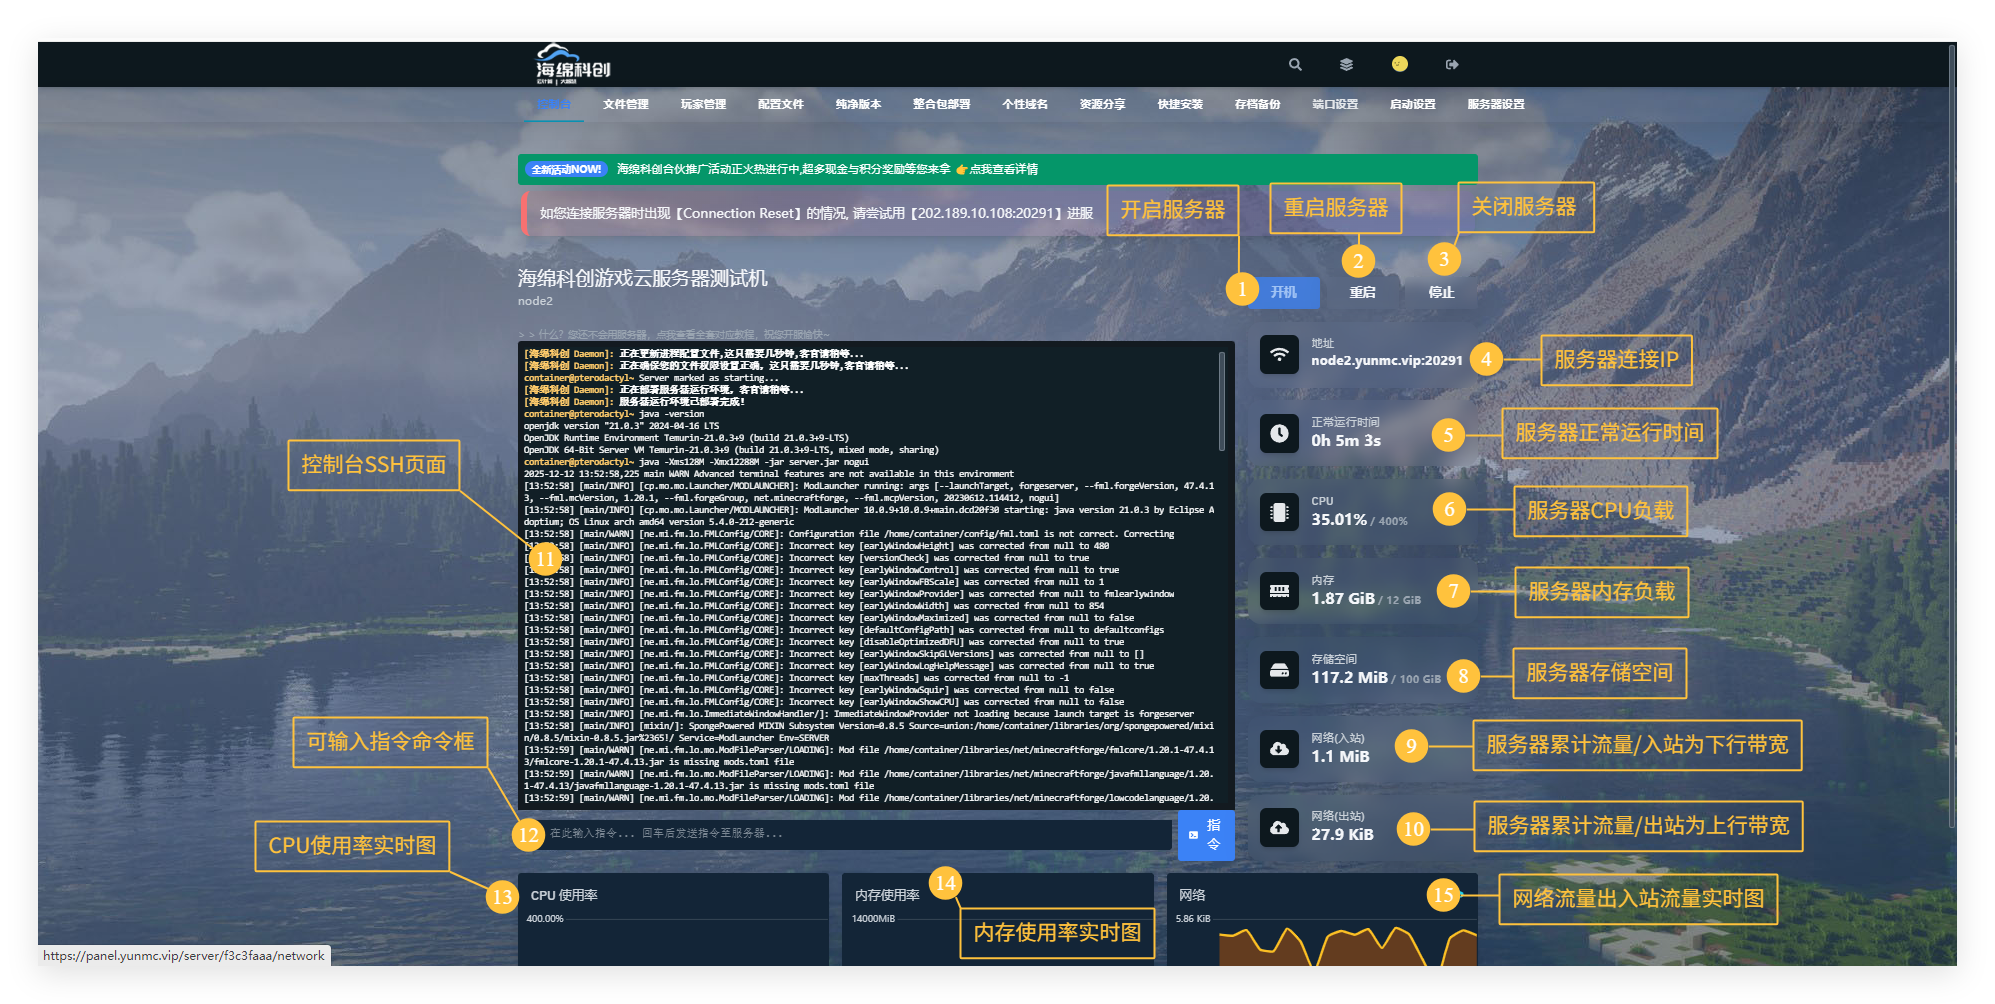Switch to the 玩家管理 tab
Viewport: 1995px width, 1004px height.
(703, 104)
